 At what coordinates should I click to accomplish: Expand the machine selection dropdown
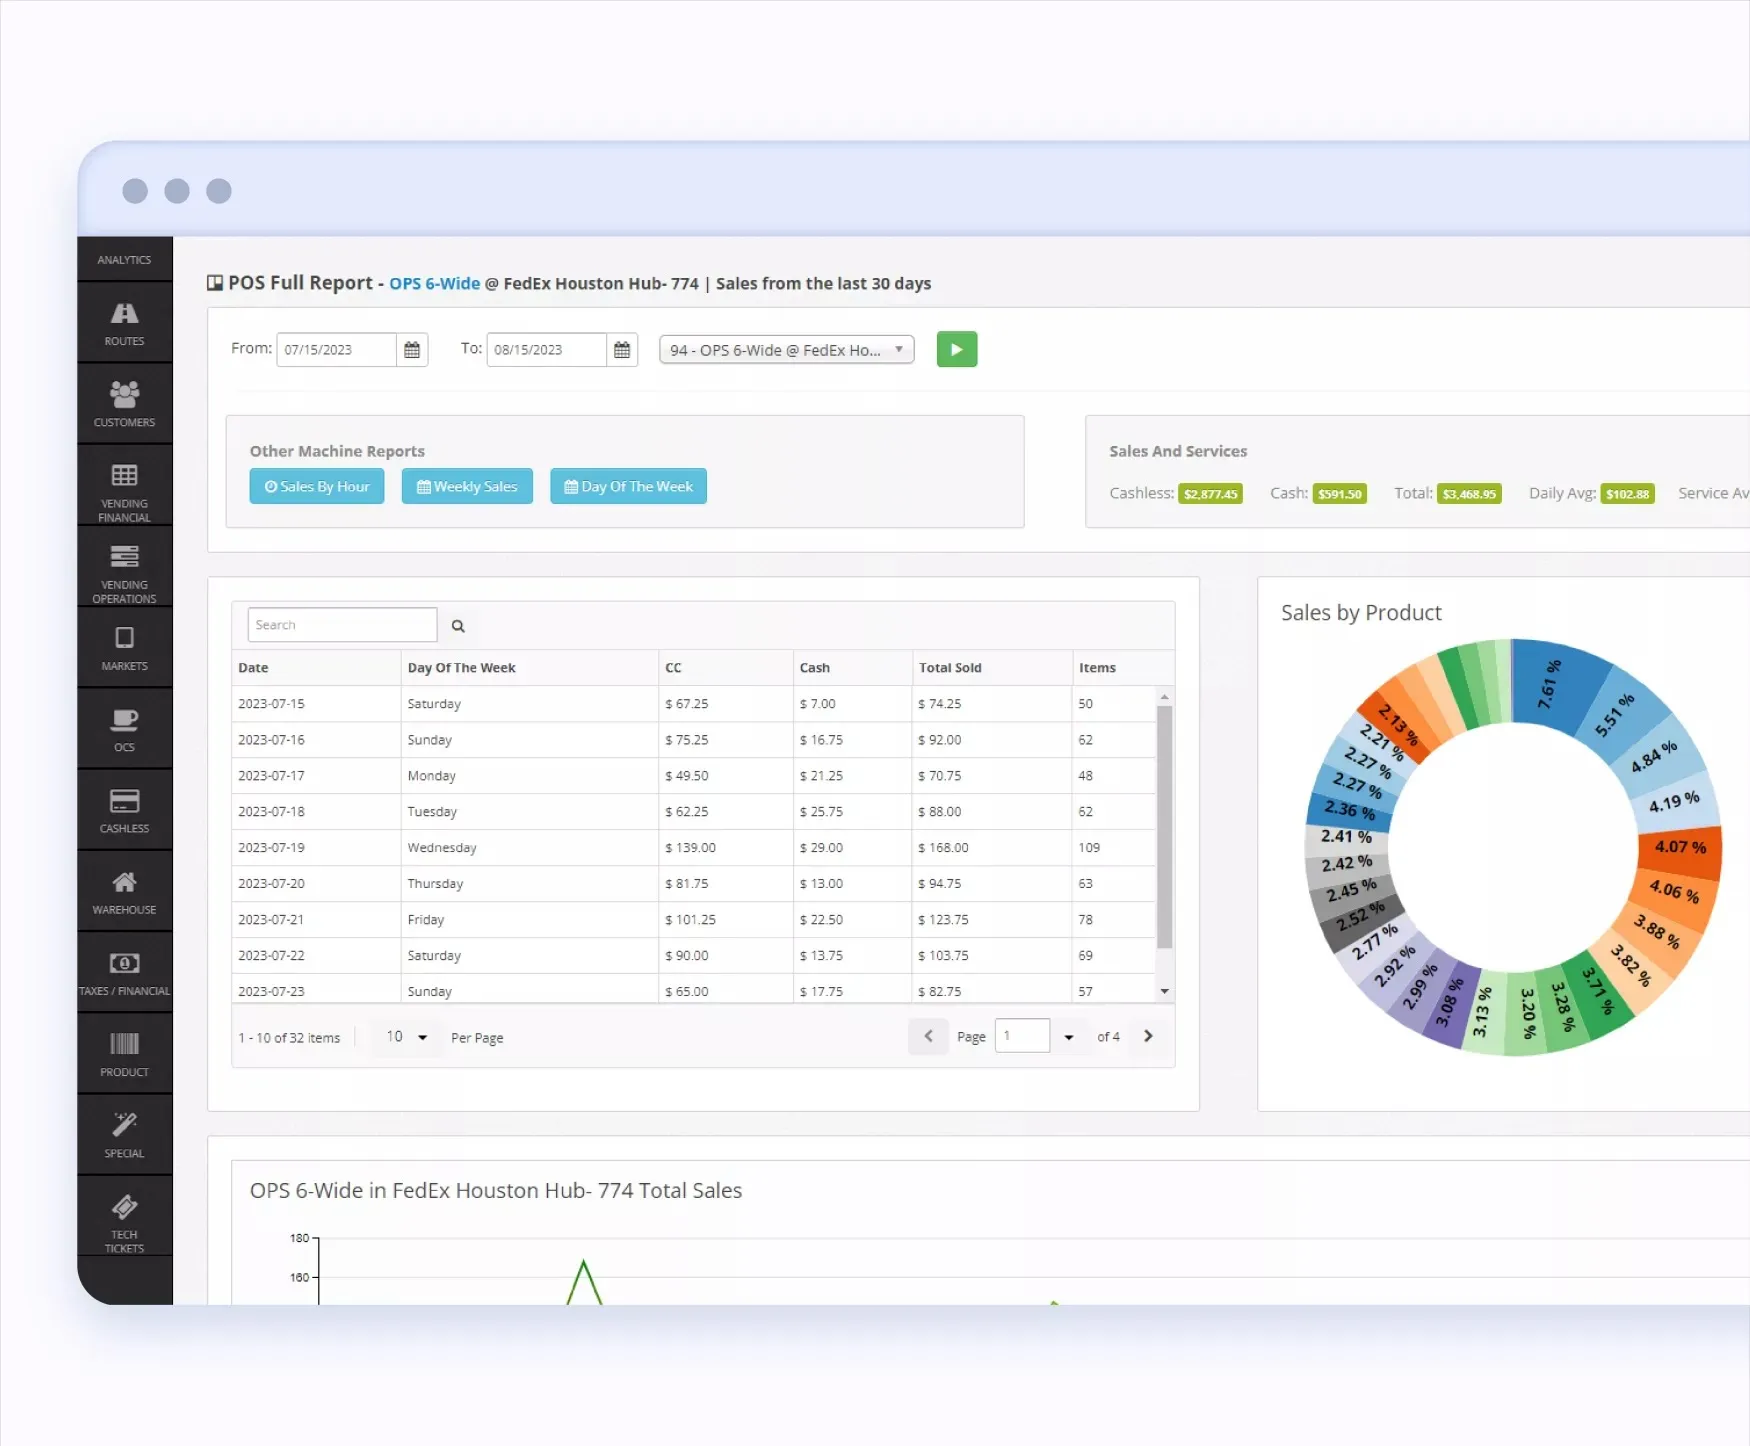[x=787, y=350]
